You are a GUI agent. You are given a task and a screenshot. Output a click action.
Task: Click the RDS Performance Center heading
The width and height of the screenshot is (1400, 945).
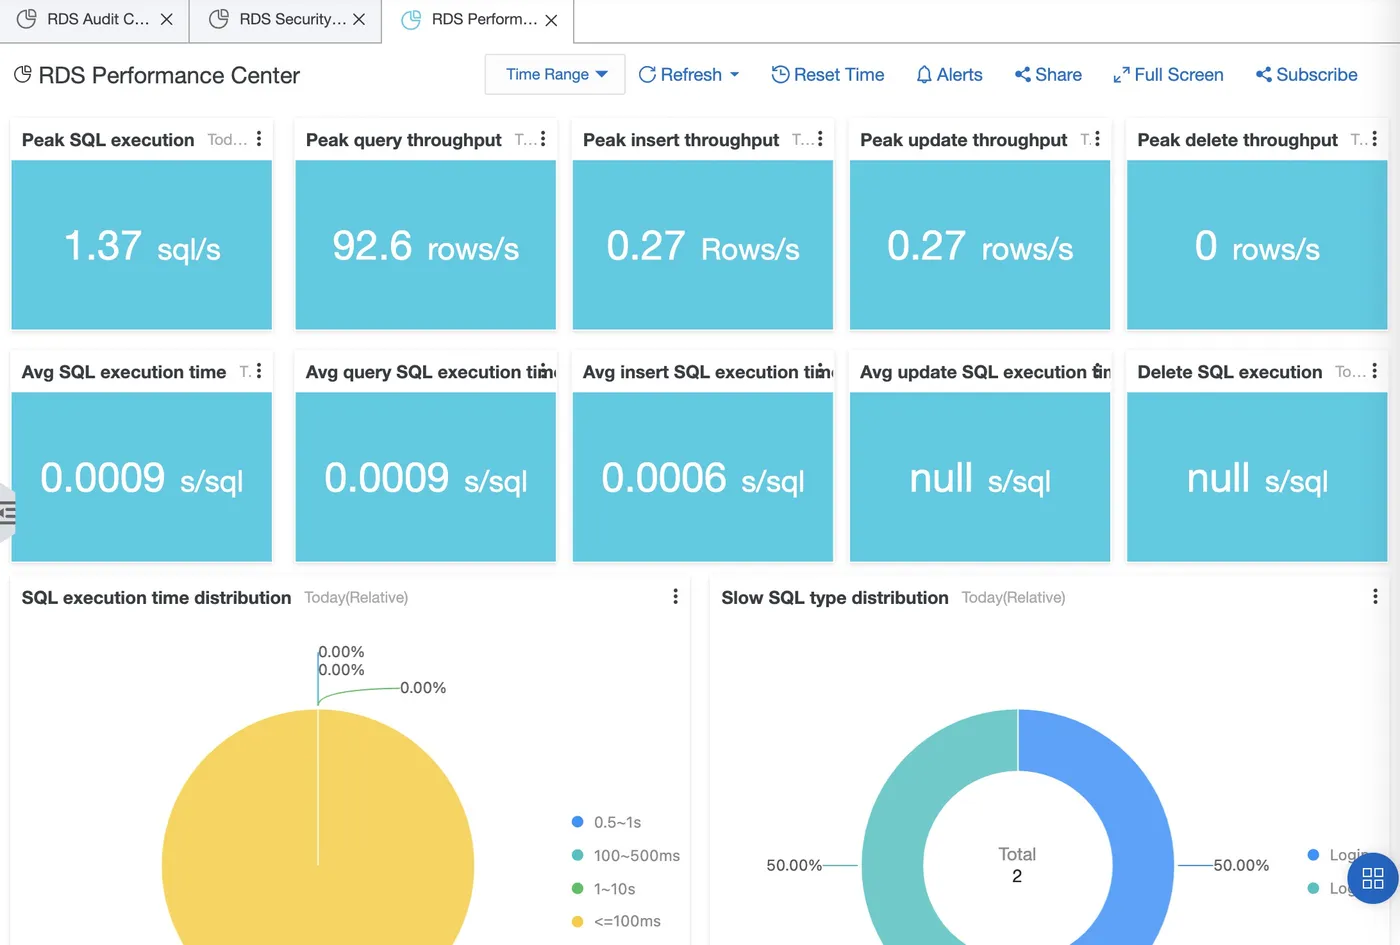[x=169, y=75]
